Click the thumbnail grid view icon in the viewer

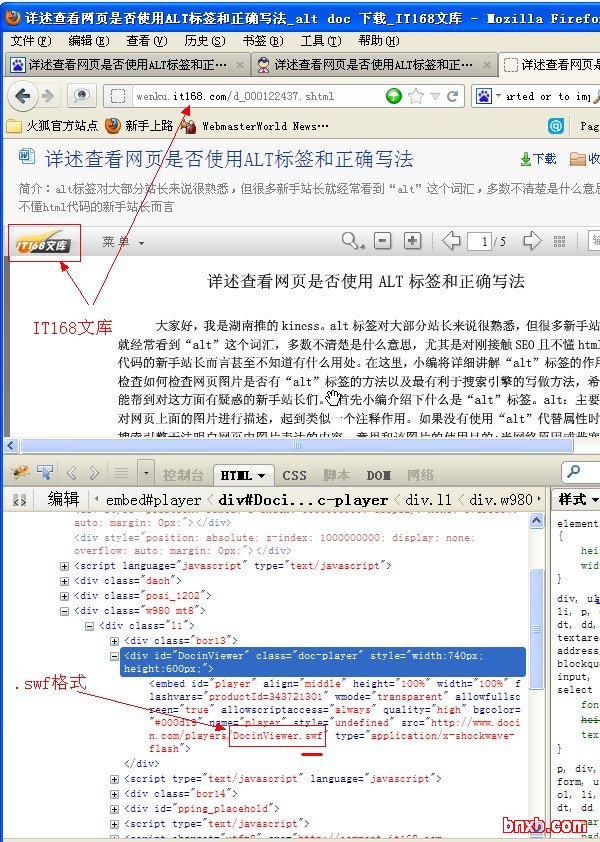559,242
